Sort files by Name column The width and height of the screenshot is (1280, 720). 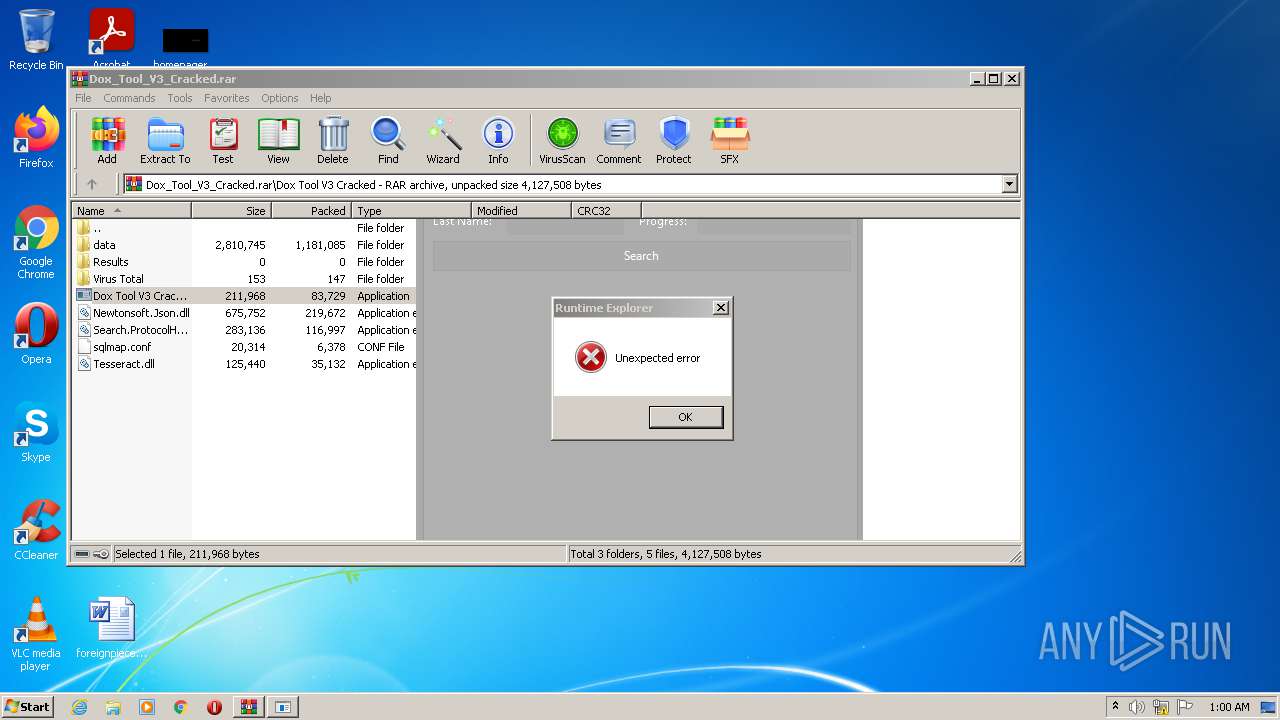pyautogui.click(x=131, y=211)
